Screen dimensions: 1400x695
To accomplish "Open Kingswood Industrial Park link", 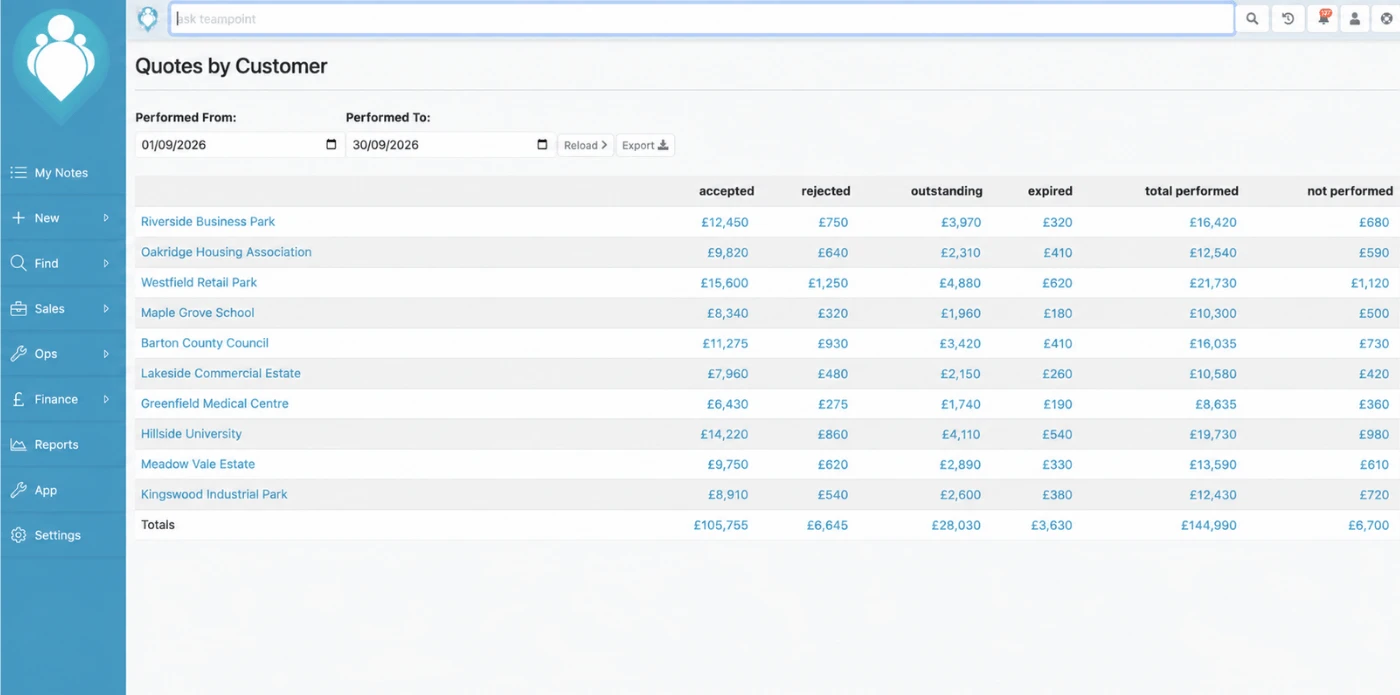I will pos(214,494).
